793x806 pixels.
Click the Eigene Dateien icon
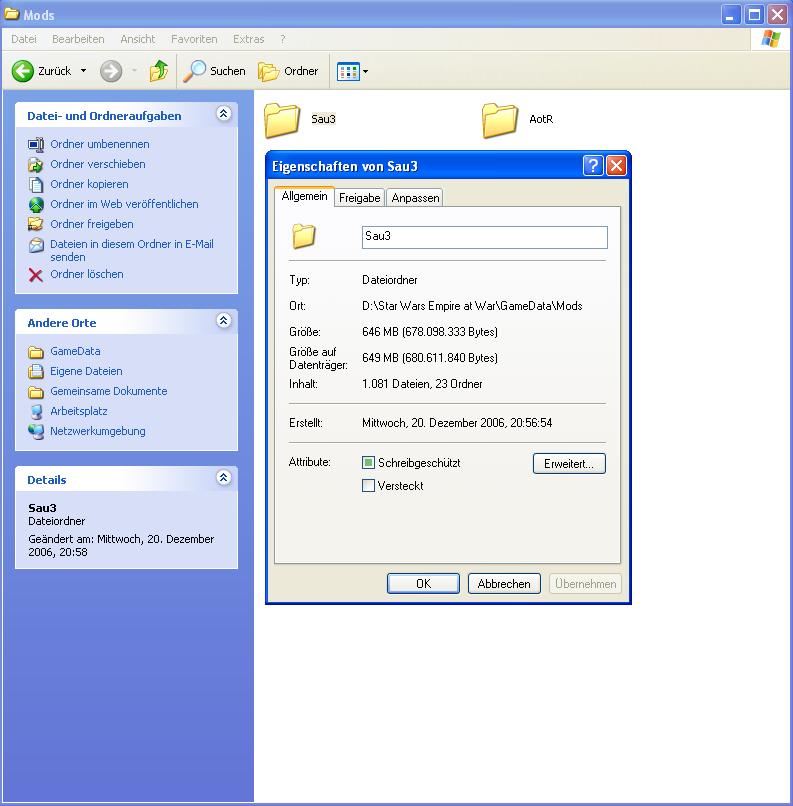[36, 372]
